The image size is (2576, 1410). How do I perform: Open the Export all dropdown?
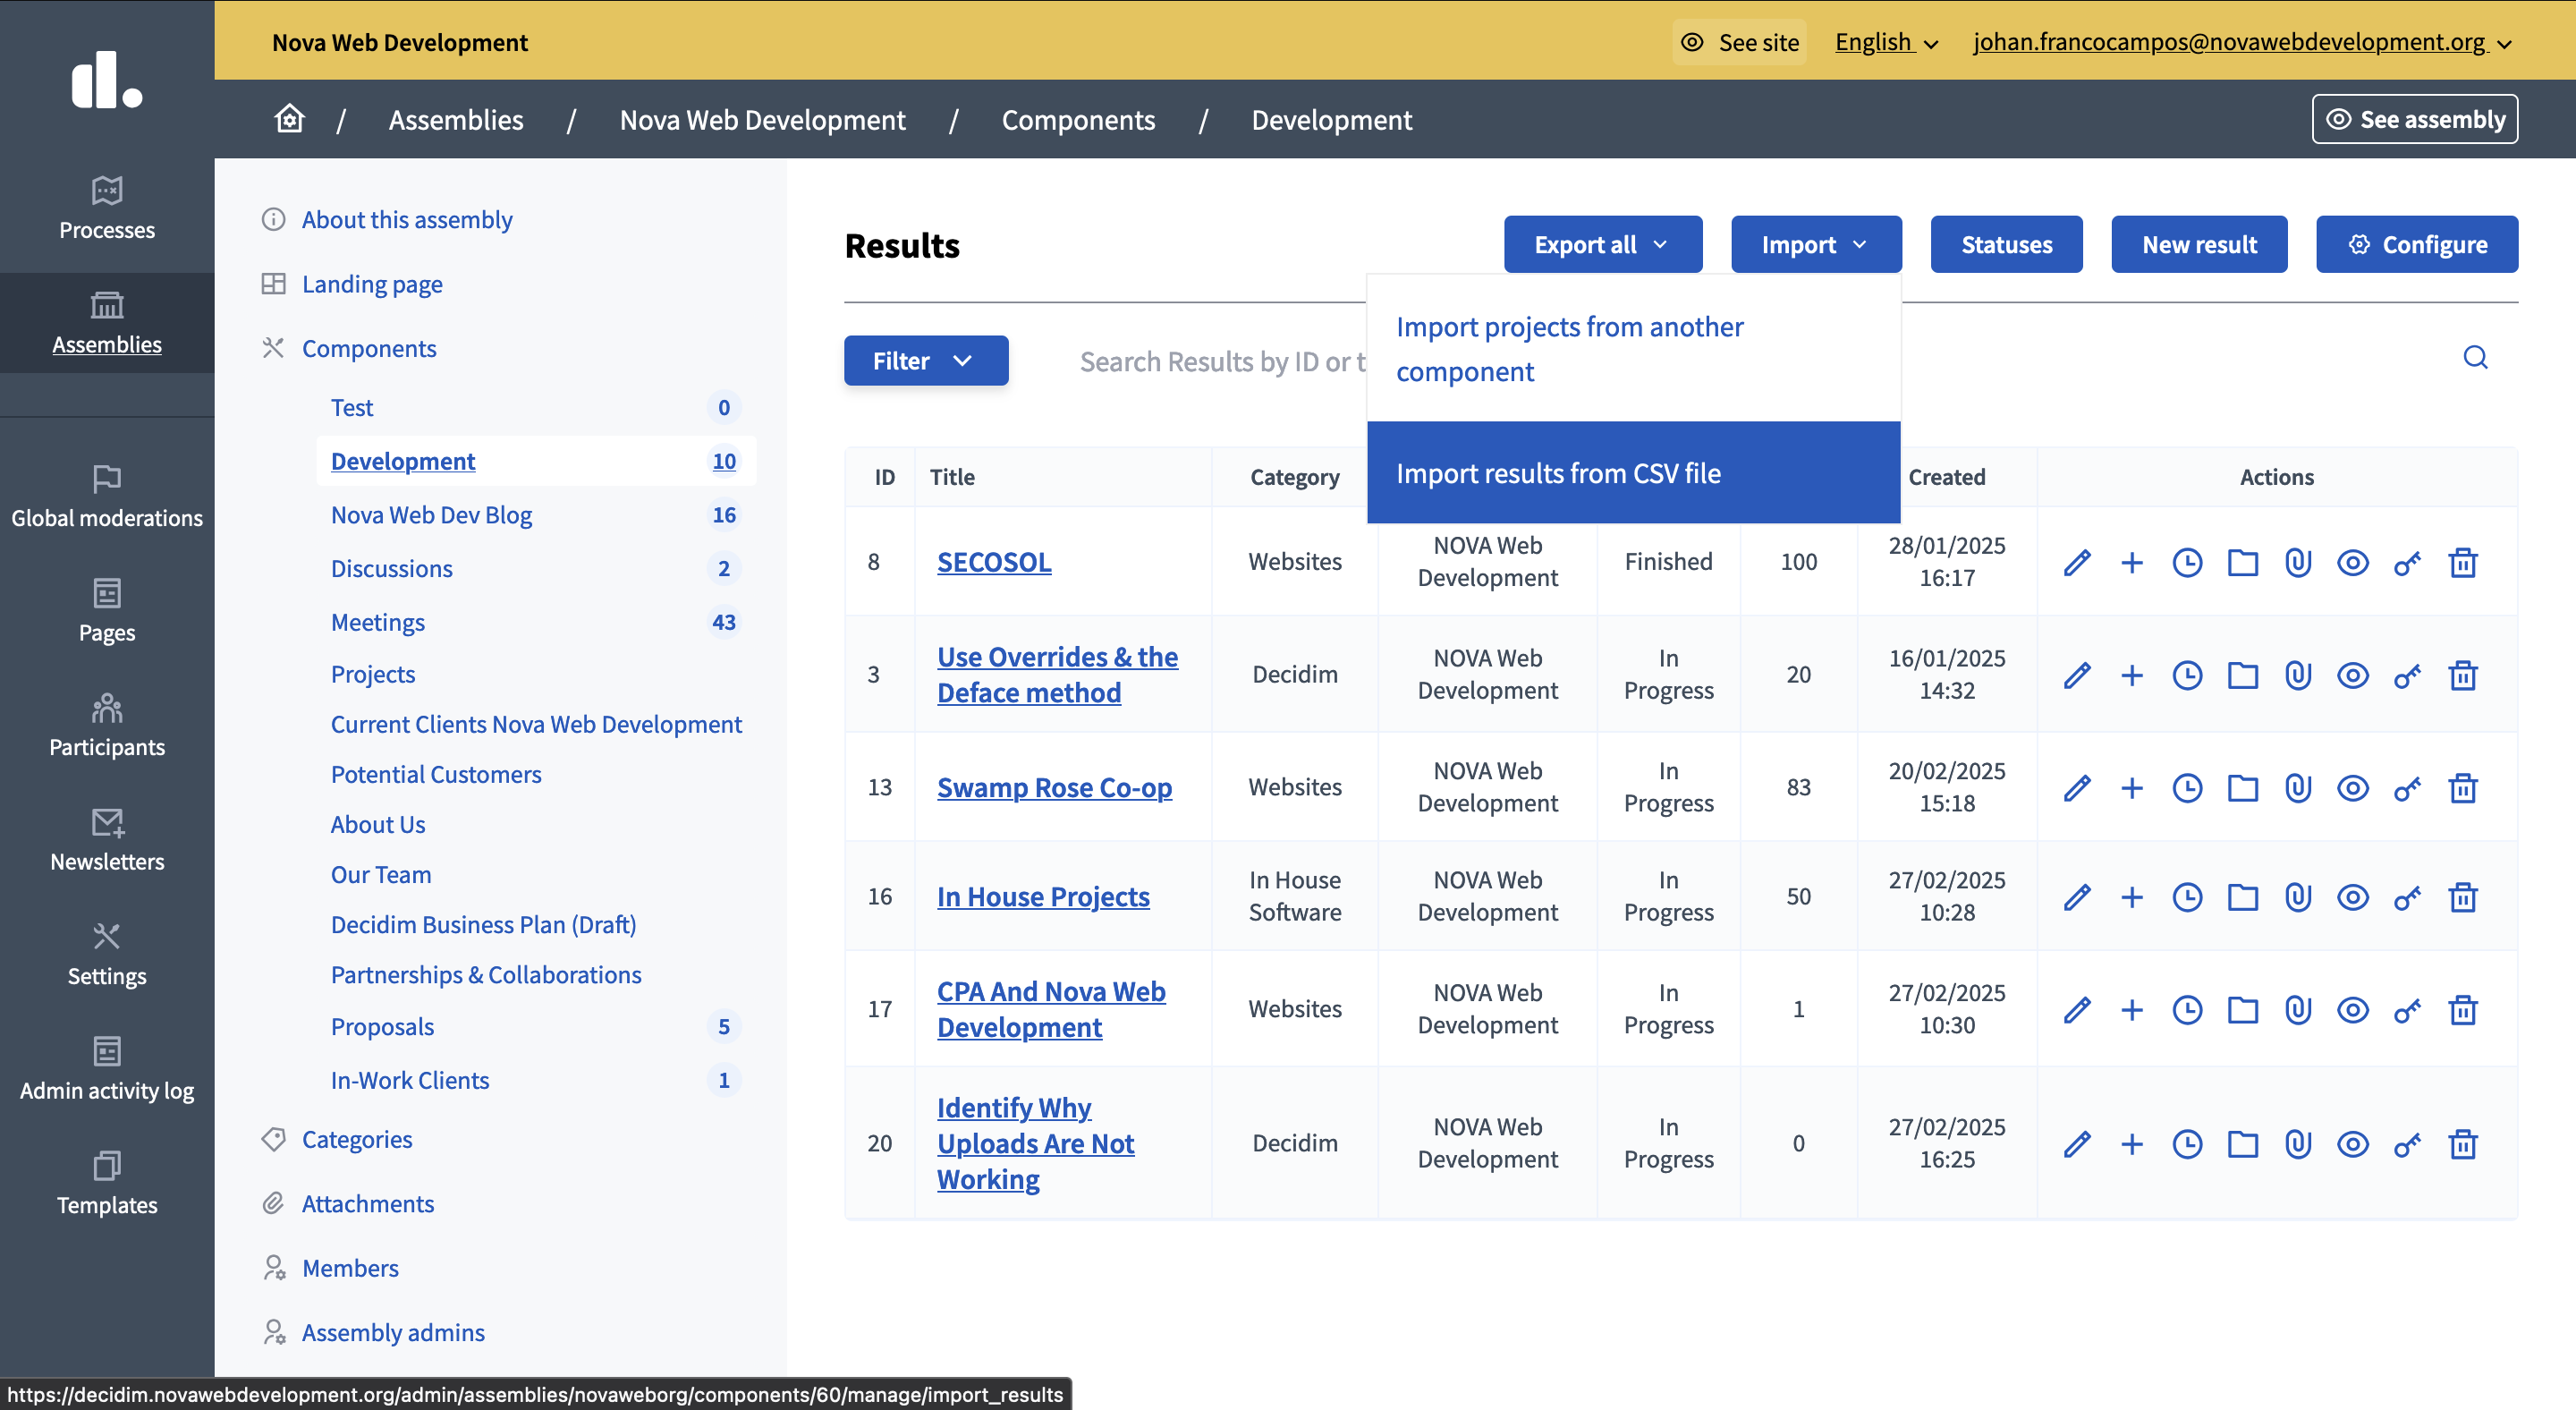[x=1602, y=245]
